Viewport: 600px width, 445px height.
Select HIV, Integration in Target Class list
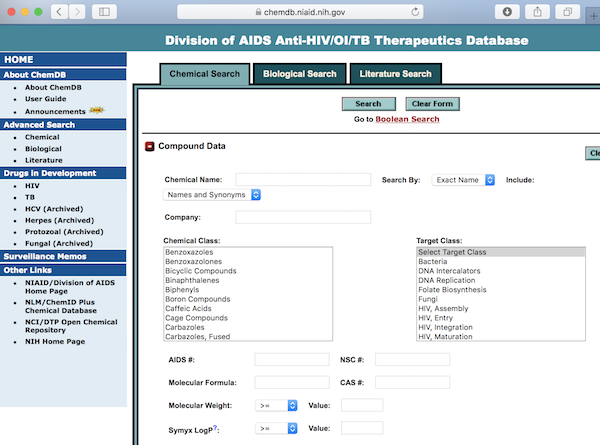[501, 328]
